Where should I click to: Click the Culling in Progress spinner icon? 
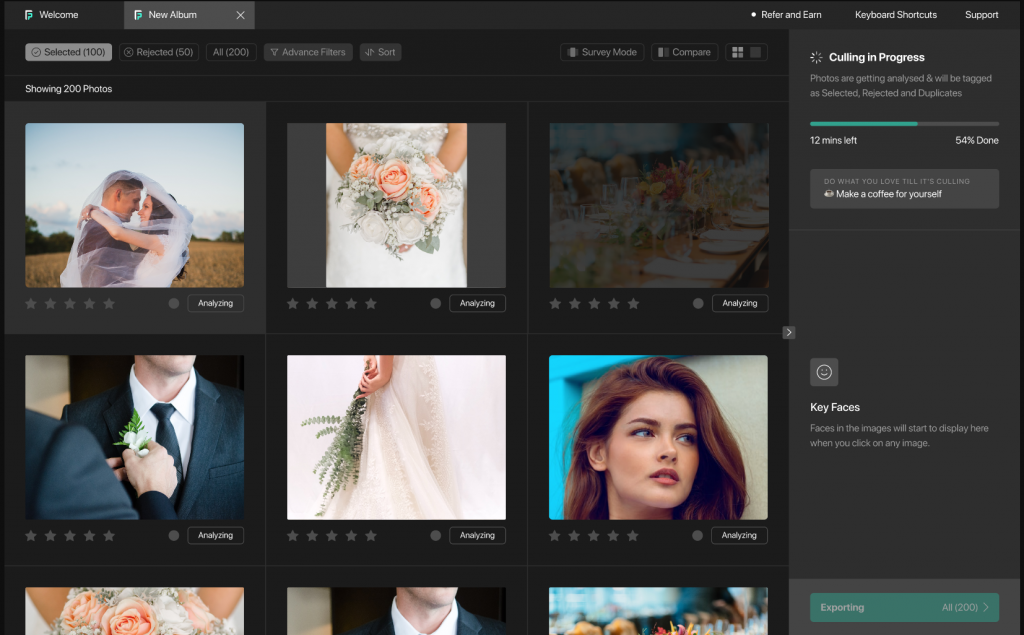(816, 57)
